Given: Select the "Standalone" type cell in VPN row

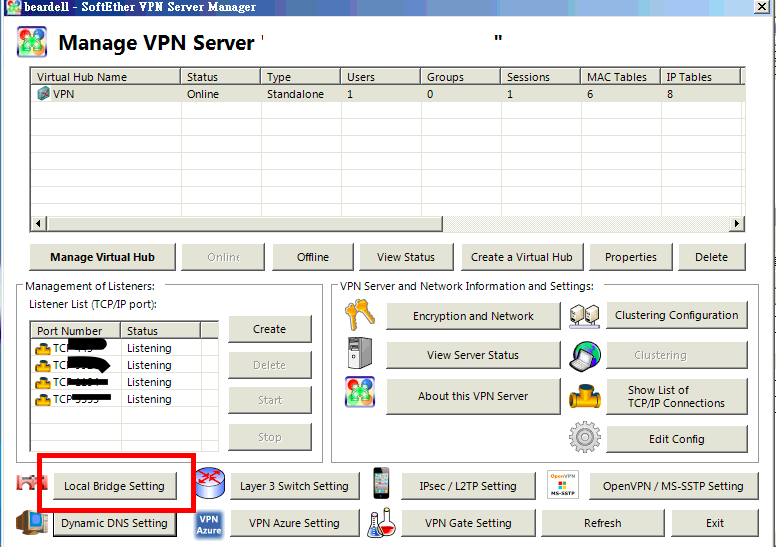Looking at the screenshot, I should (295, 94).
